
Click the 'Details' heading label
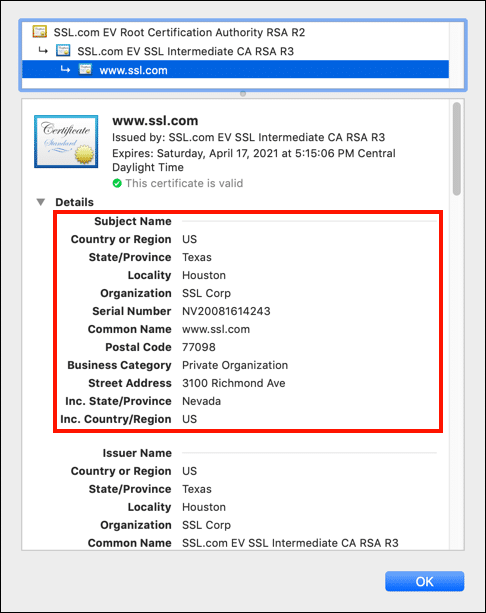click(x=74, y=202)
